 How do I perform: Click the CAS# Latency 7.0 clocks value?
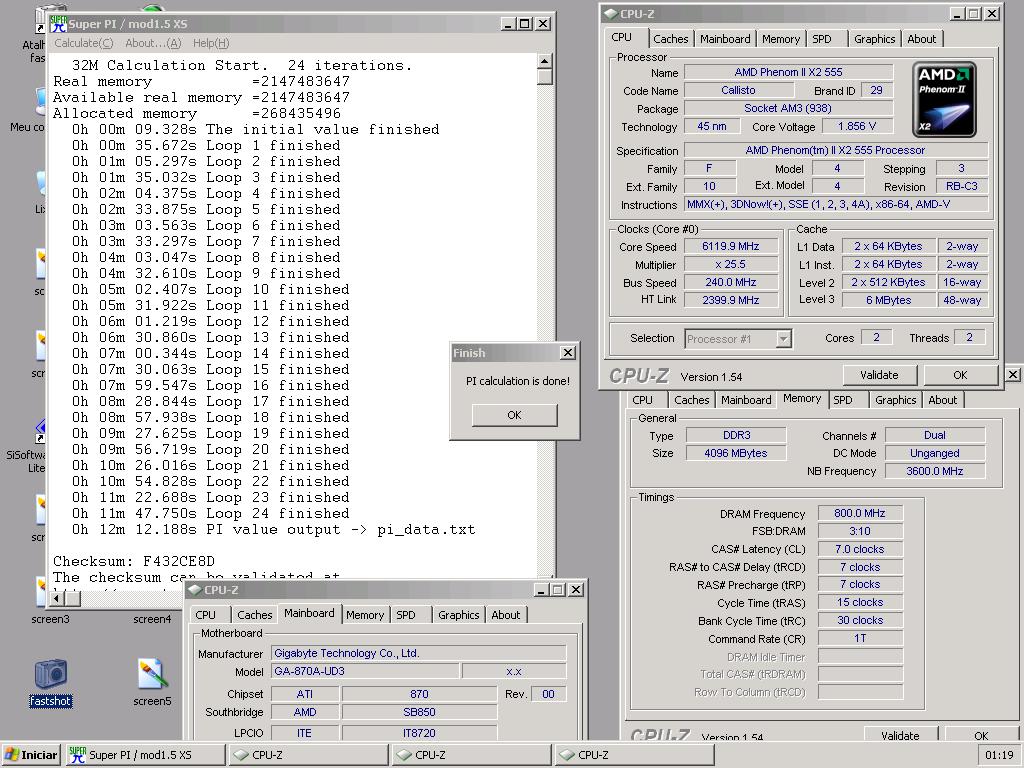point(859,549)
